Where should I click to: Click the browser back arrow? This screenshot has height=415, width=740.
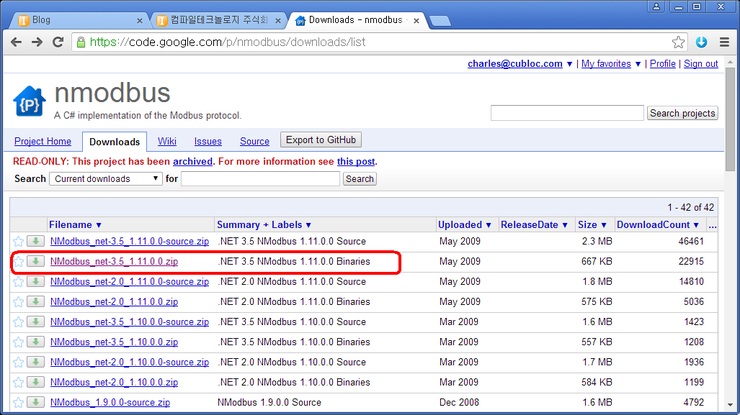[15, 42]
